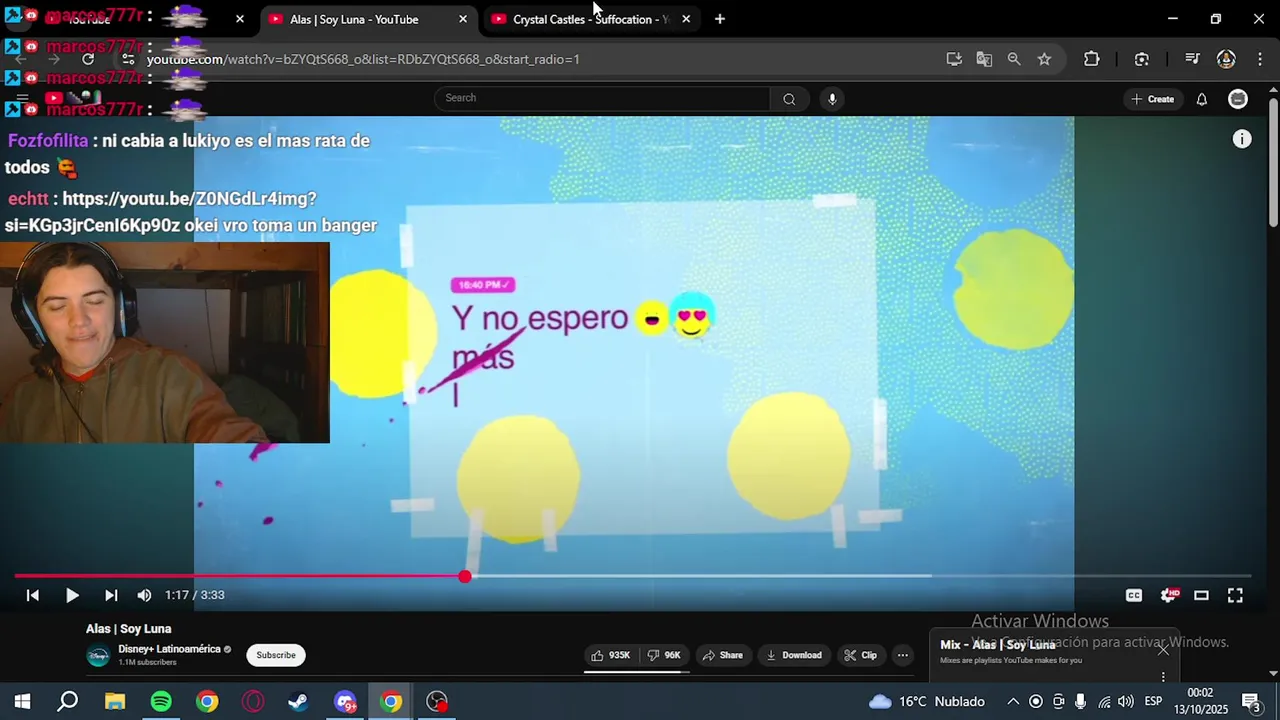Share the Alas video
The height and width of the screenshot is (720, 1280).
(x=722, y=655)
